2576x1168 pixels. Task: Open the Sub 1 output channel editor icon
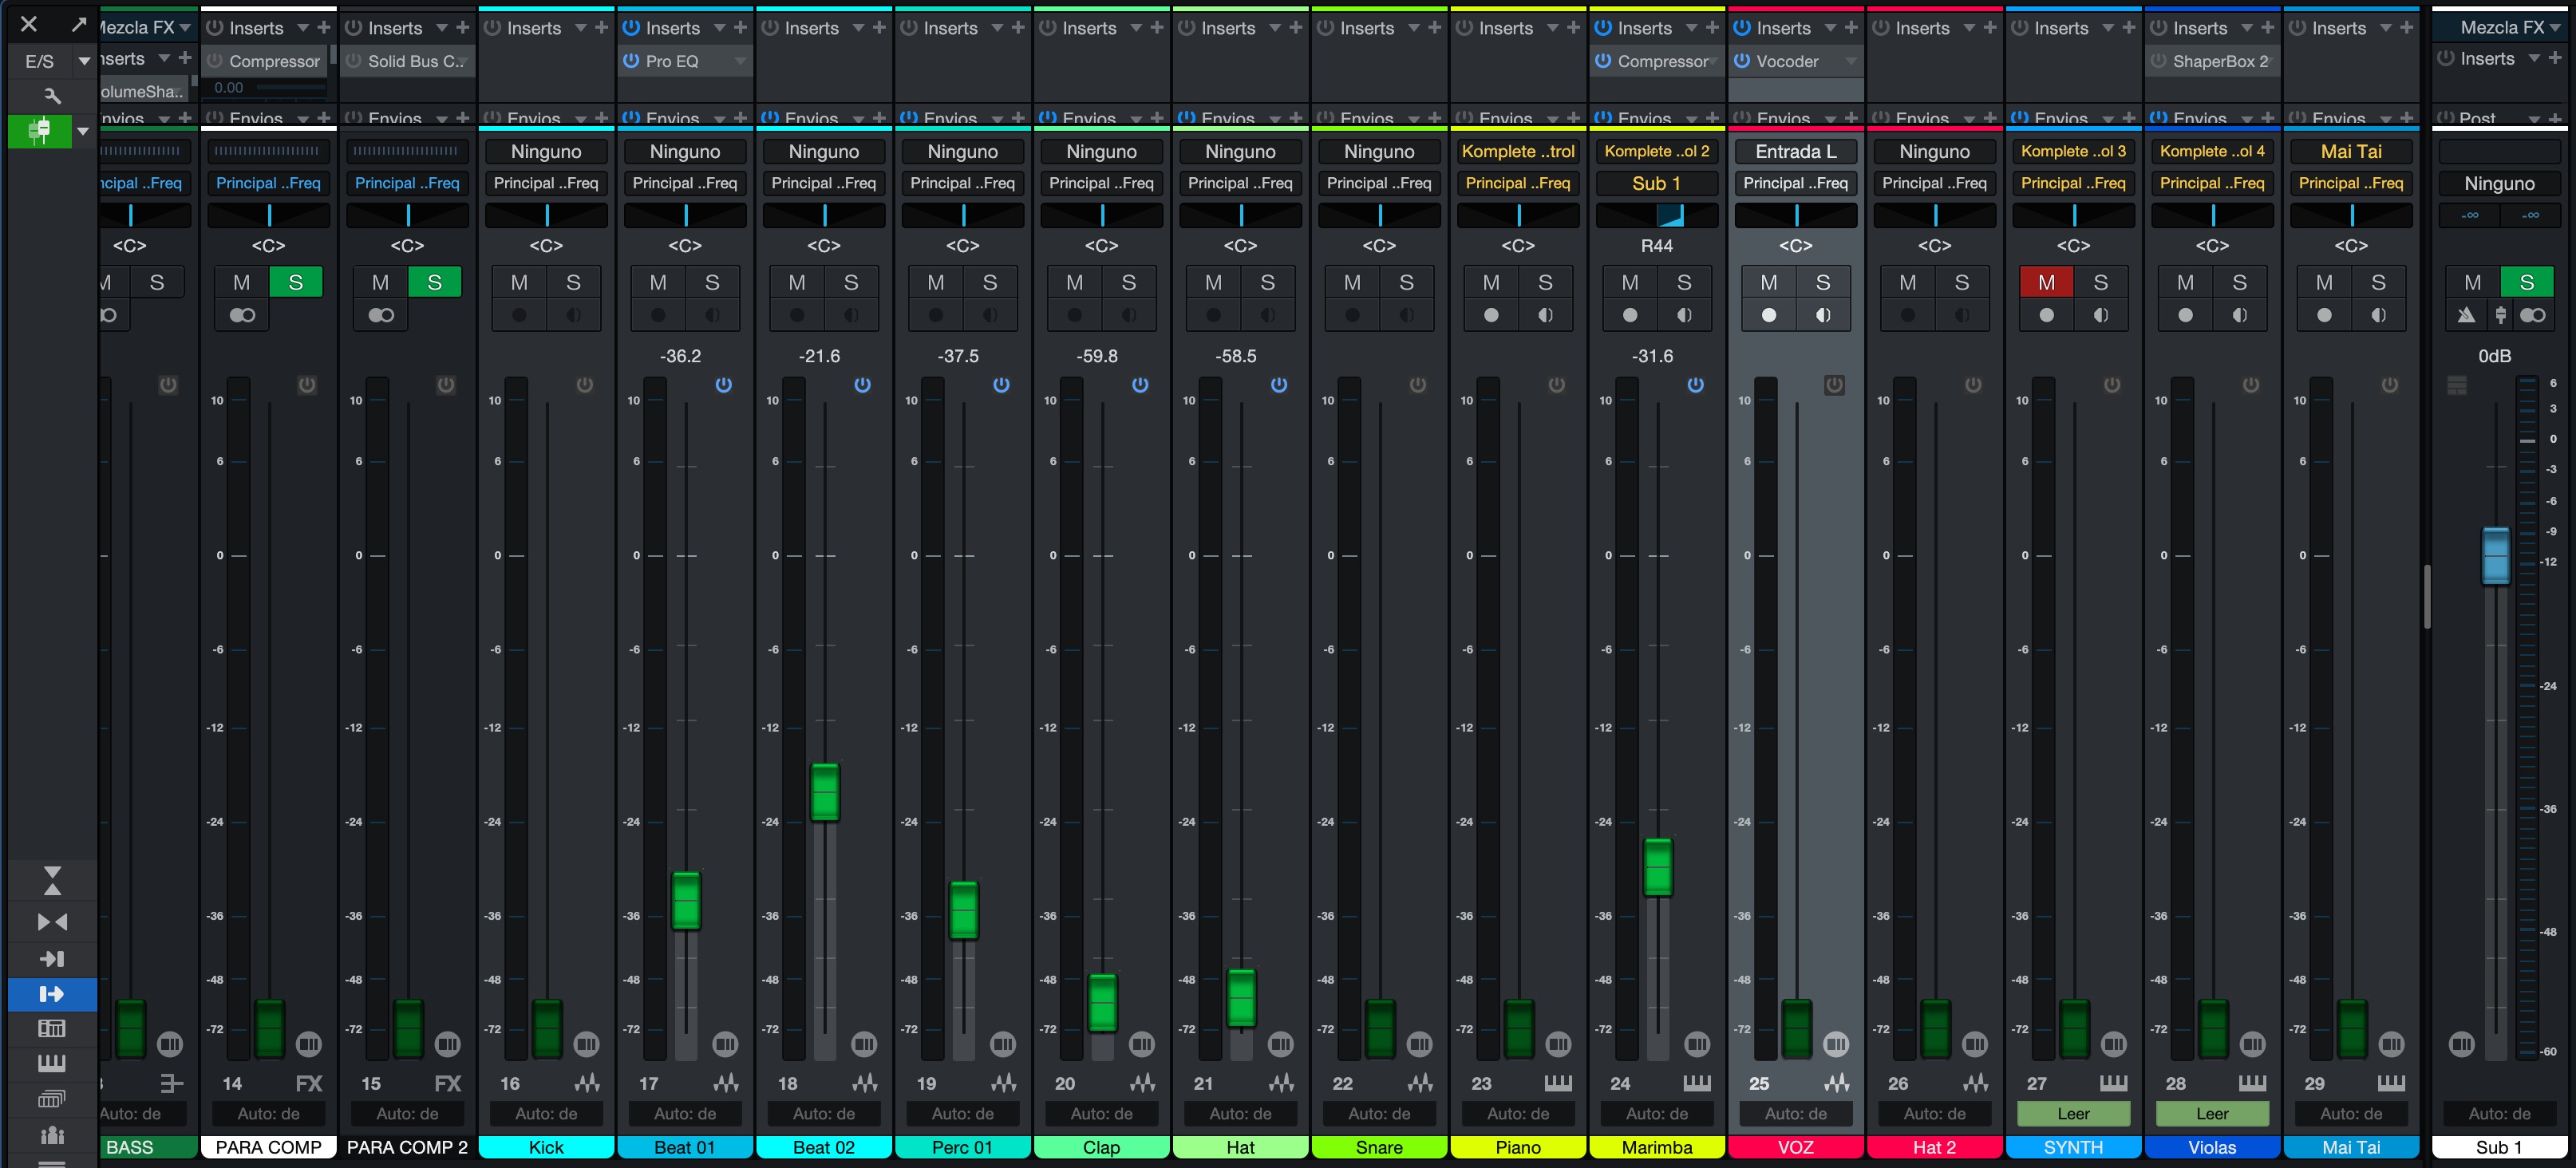click(2462, 1045)
